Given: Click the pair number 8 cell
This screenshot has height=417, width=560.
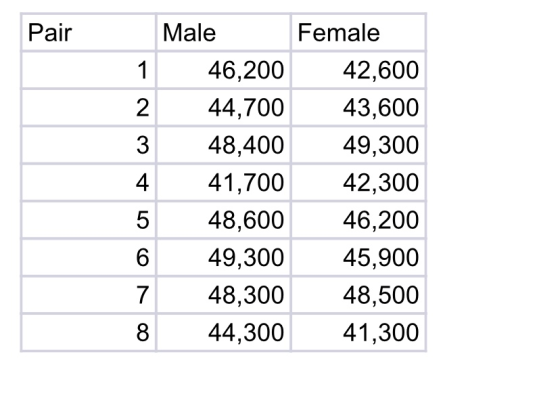Looking at the screenshot, I should (89, 332).
